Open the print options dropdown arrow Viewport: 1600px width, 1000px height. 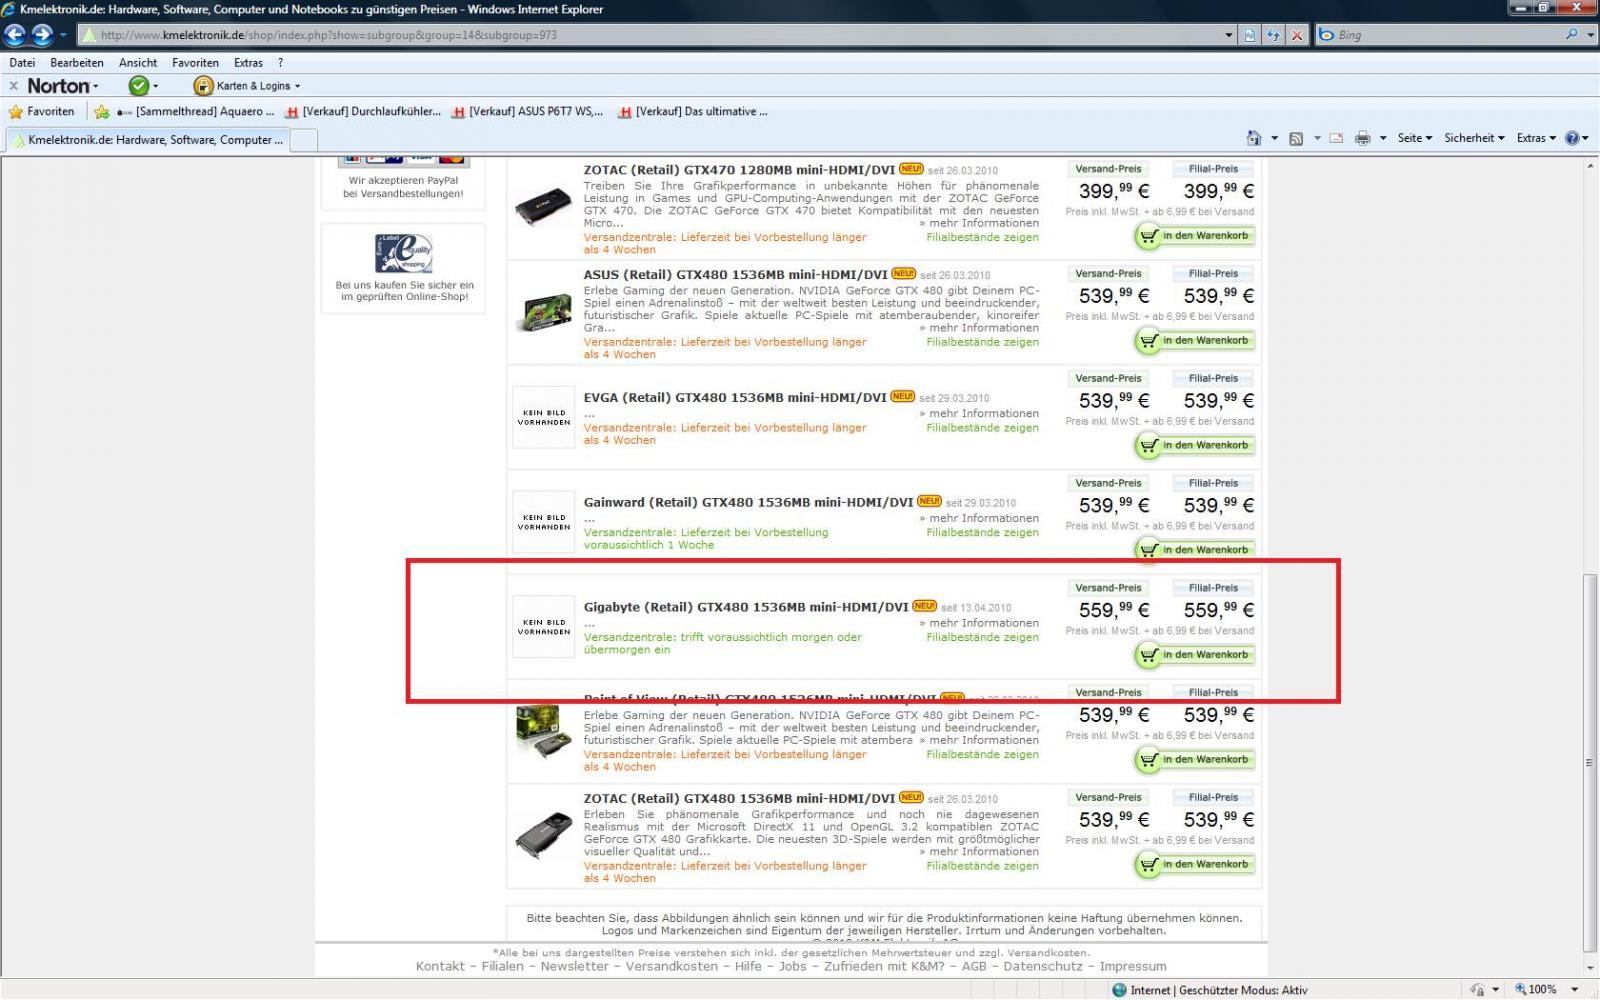[1383, 138]
